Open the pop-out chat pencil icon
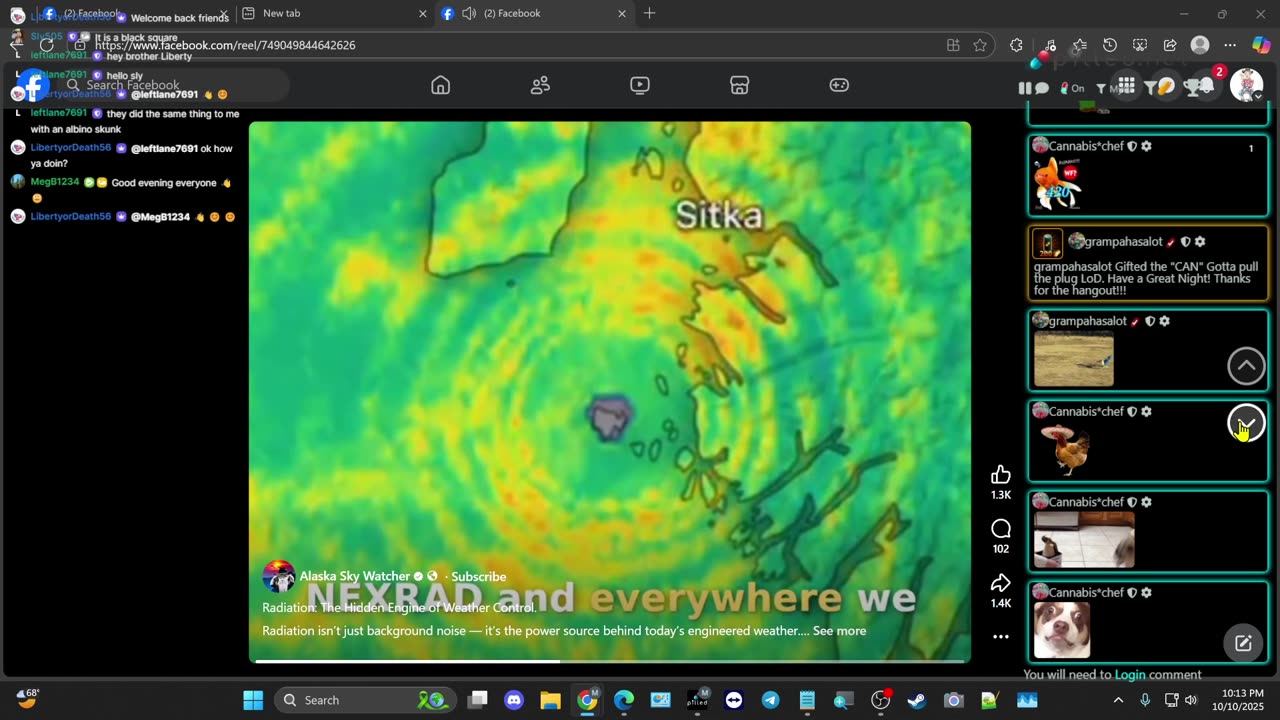The height and width of the screenshot is (720, 1280). [x=1243, y=643]
